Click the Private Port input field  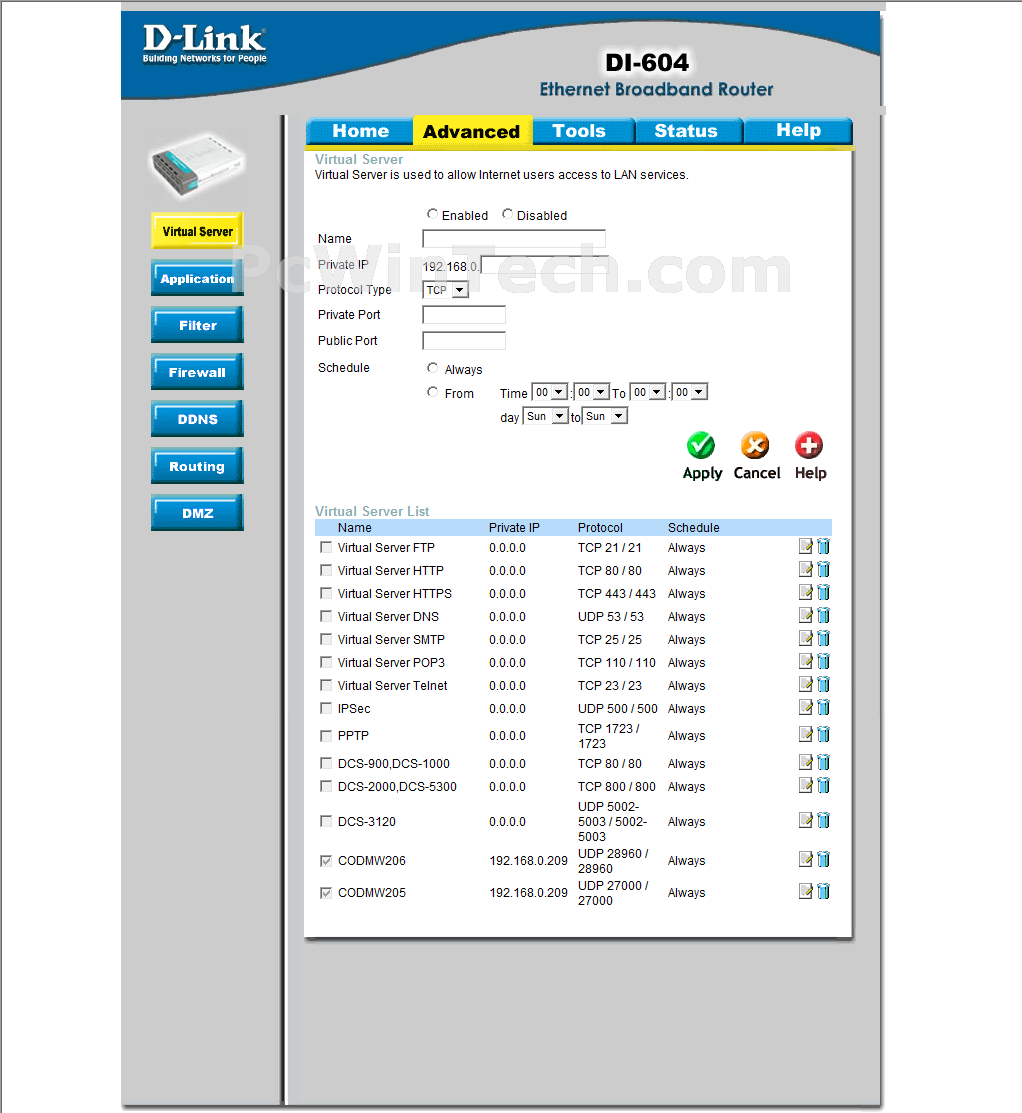pyautogui.click(x=464, y=314)
